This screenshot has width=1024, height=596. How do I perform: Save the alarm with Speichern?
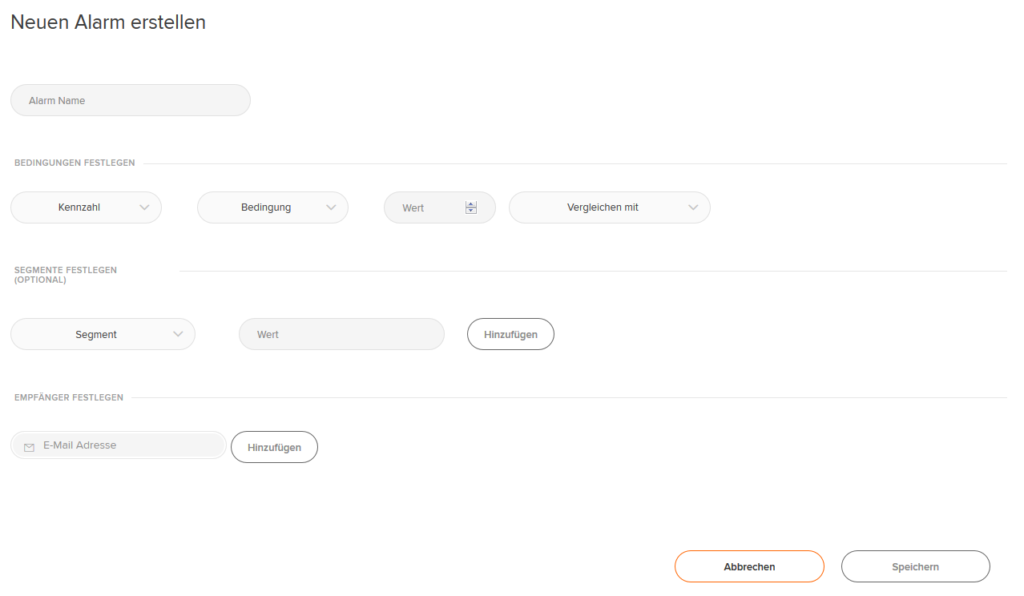click(x=916, y=567)
